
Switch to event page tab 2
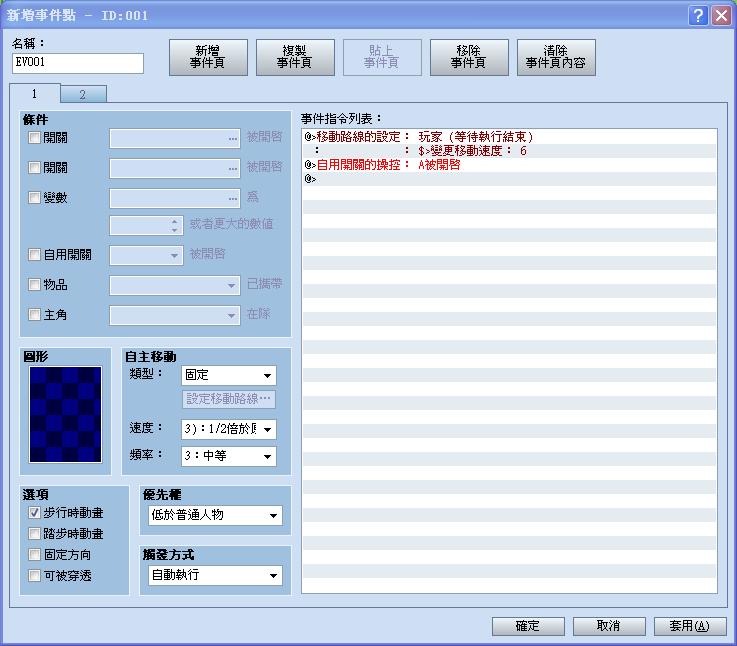click(x=83, y=94)
